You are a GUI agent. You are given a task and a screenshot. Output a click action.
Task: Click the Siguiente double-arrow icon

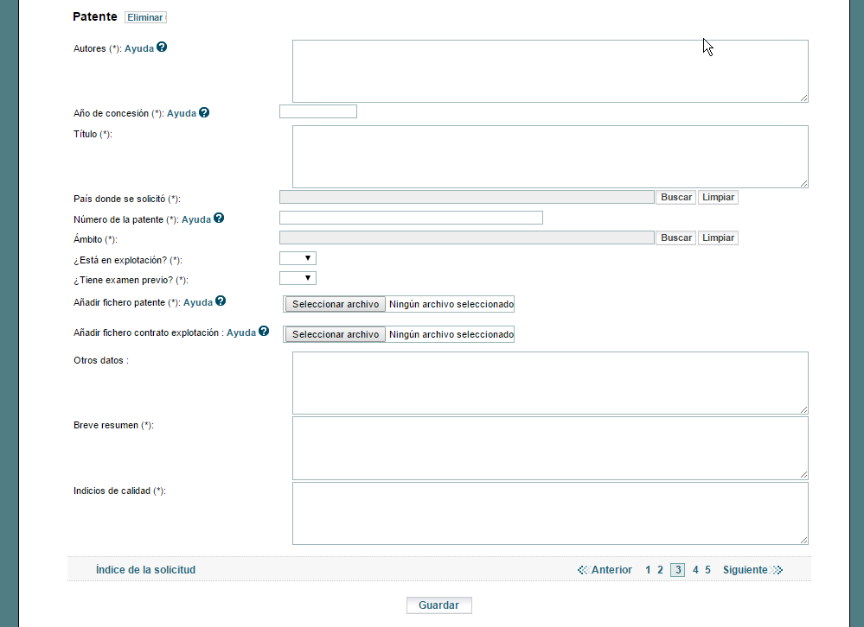(x=778, y=570)
